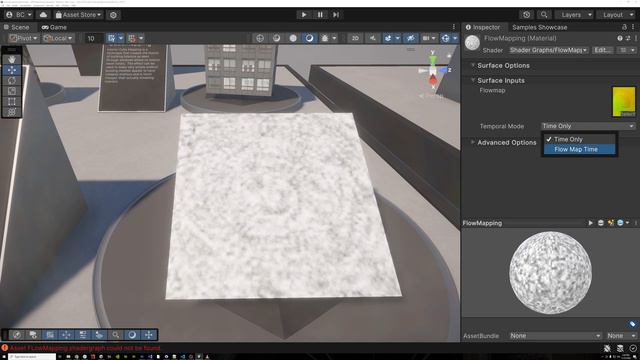Click the Edit... shader button
Screen dimensions: 640x360
coord(602,50)
